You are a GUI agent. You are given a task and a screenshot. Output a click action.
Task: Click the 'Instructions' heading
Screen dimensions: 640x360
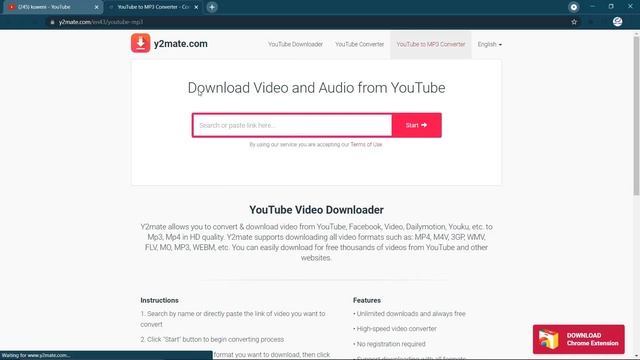160,300
